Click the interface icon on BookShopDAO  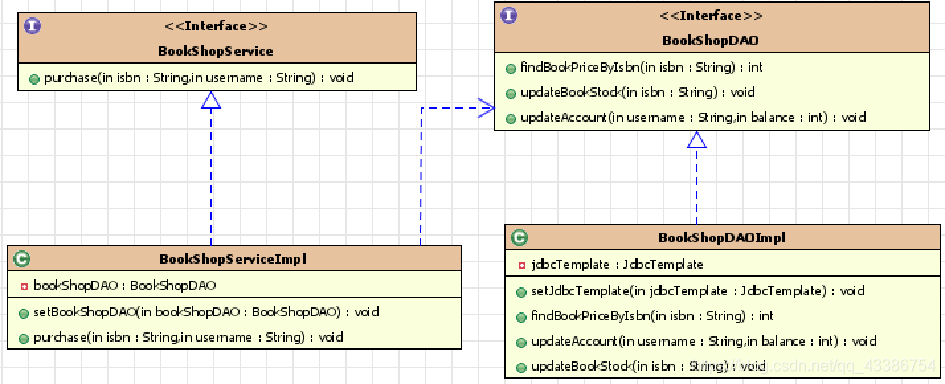(509, 15)
